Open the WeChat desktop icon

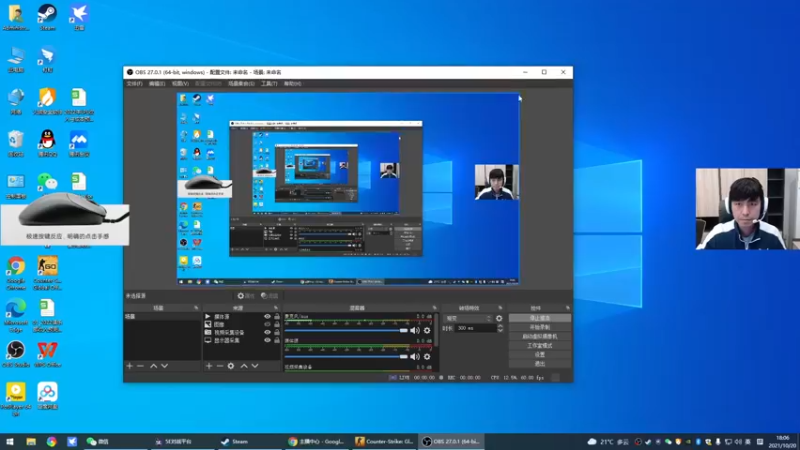click(x=47, y=182)
